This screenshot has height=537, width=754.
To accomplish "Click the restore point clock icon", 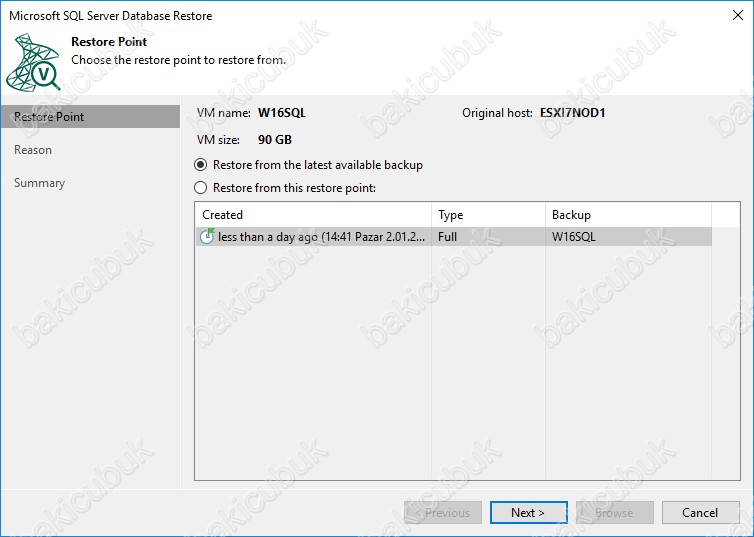I will tap(207, 237).
